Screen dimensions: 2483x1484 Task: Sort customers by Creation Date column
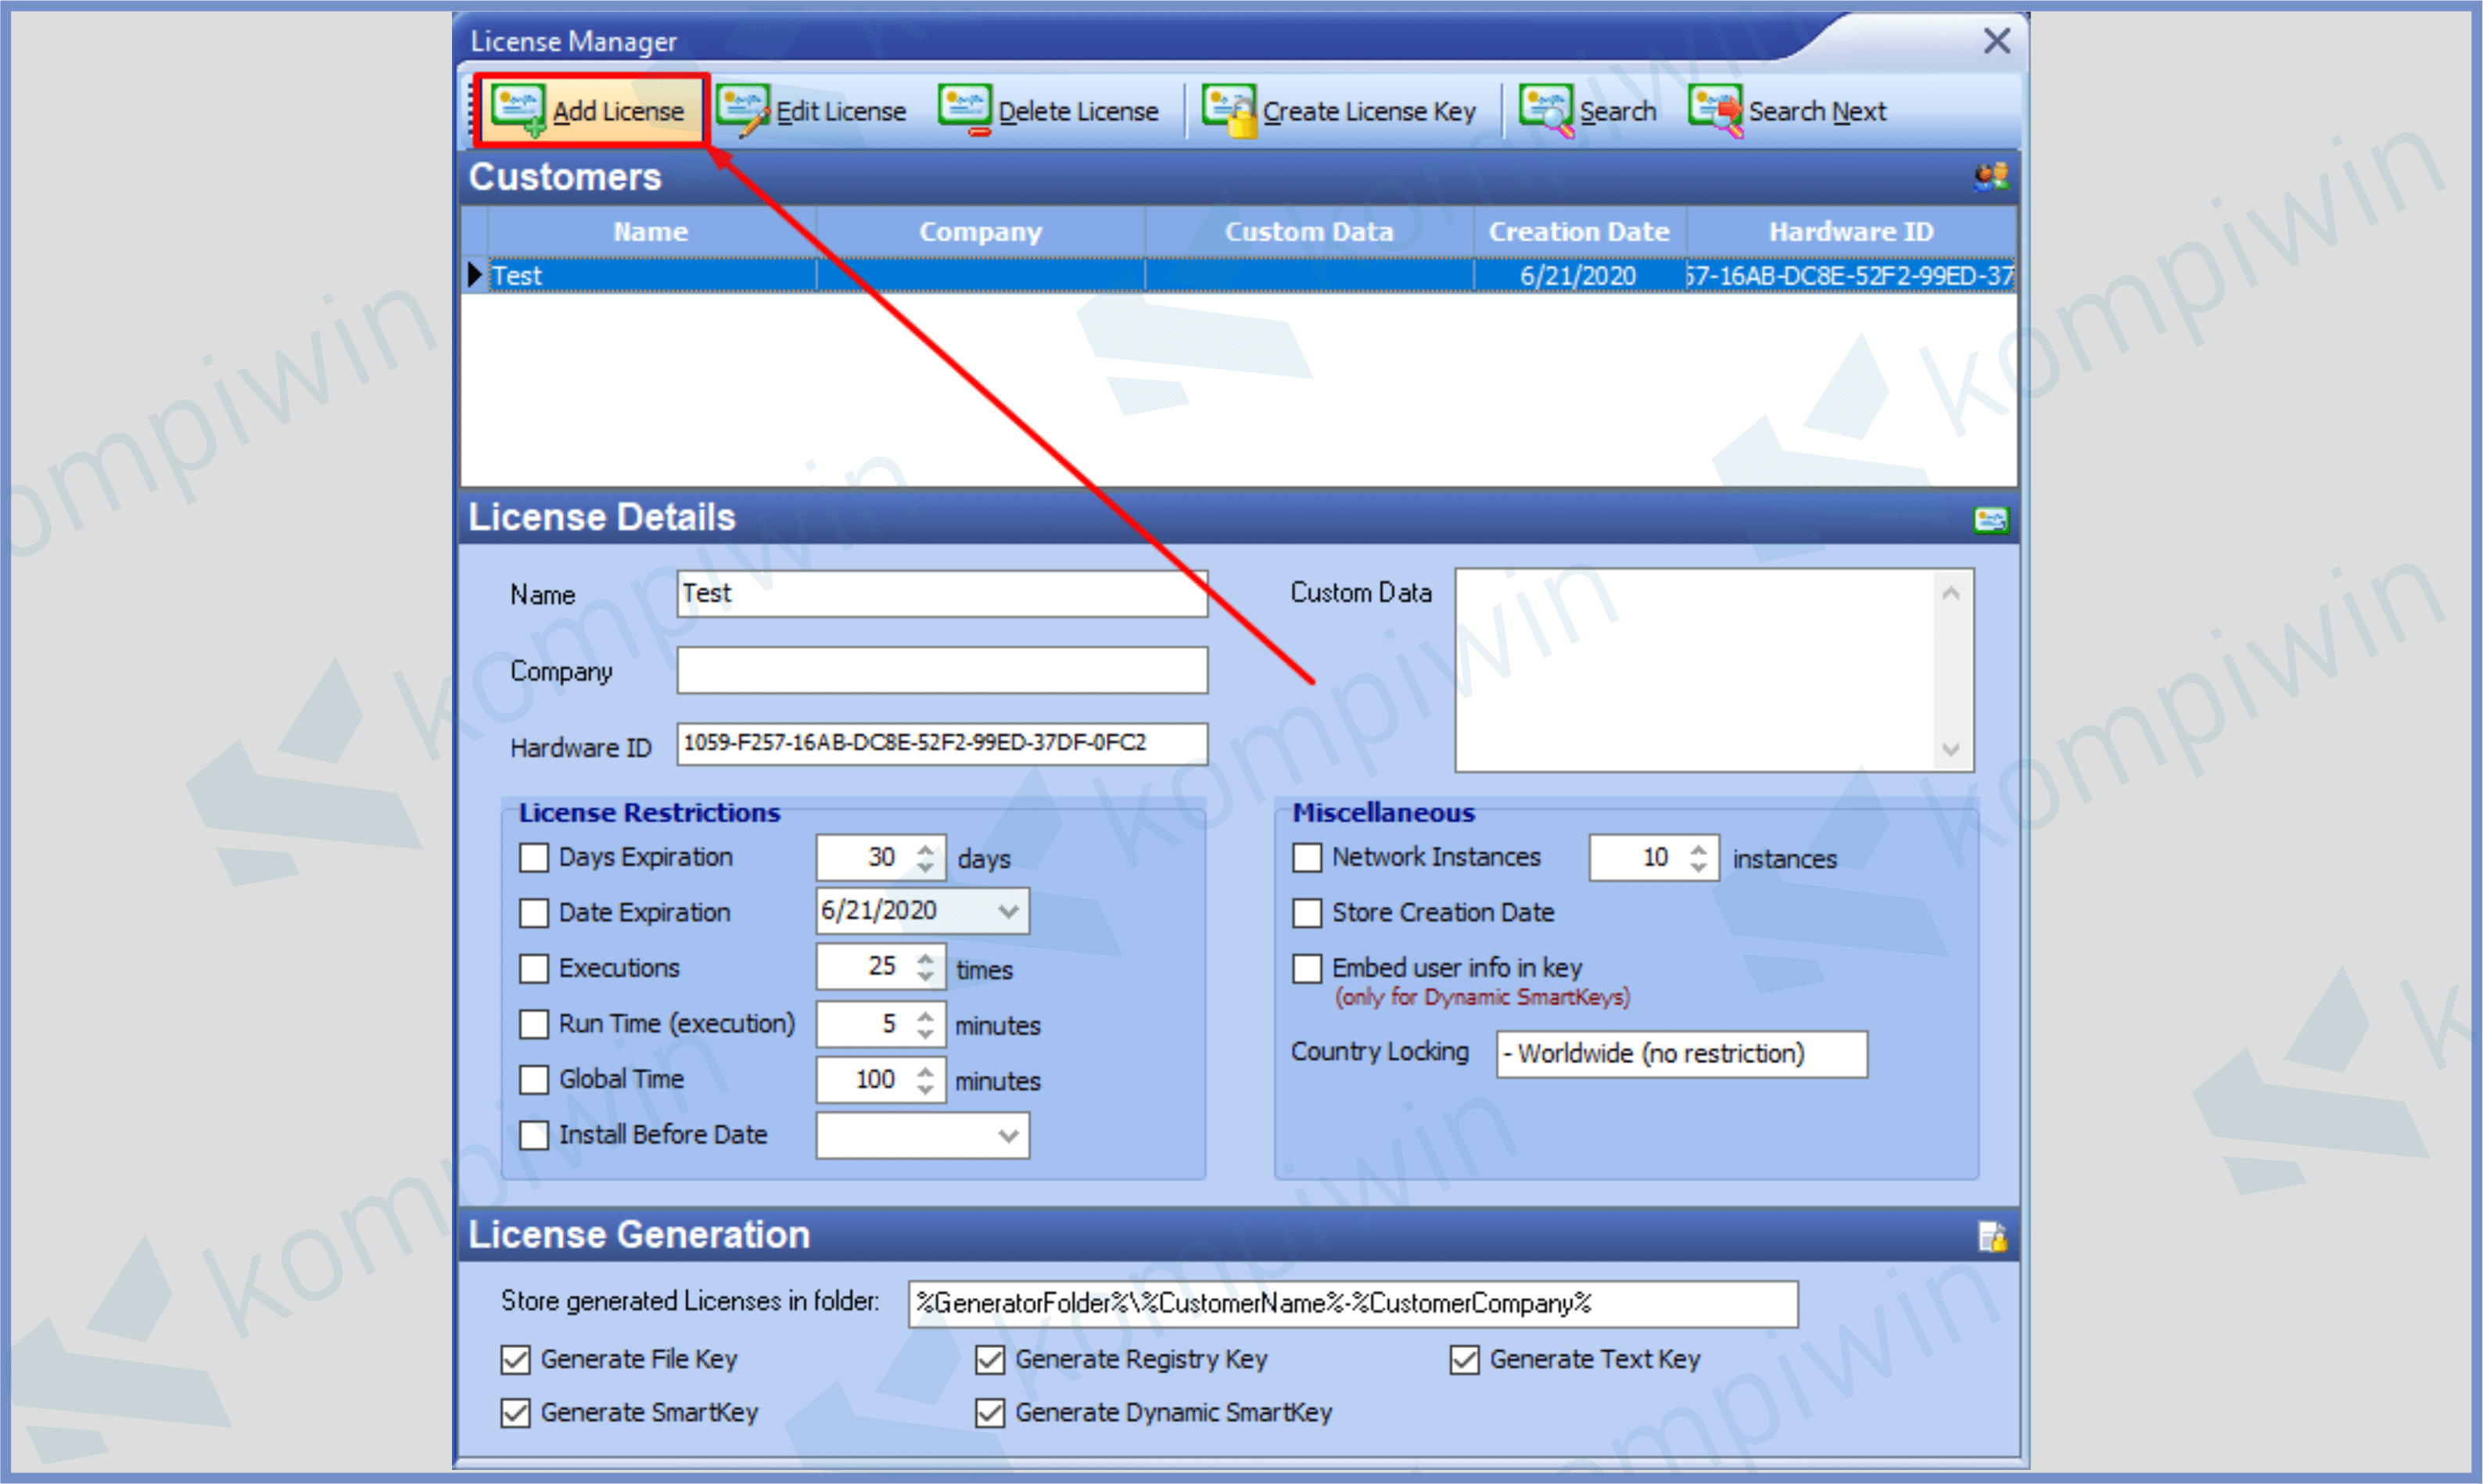click(x=1578, y=232)
